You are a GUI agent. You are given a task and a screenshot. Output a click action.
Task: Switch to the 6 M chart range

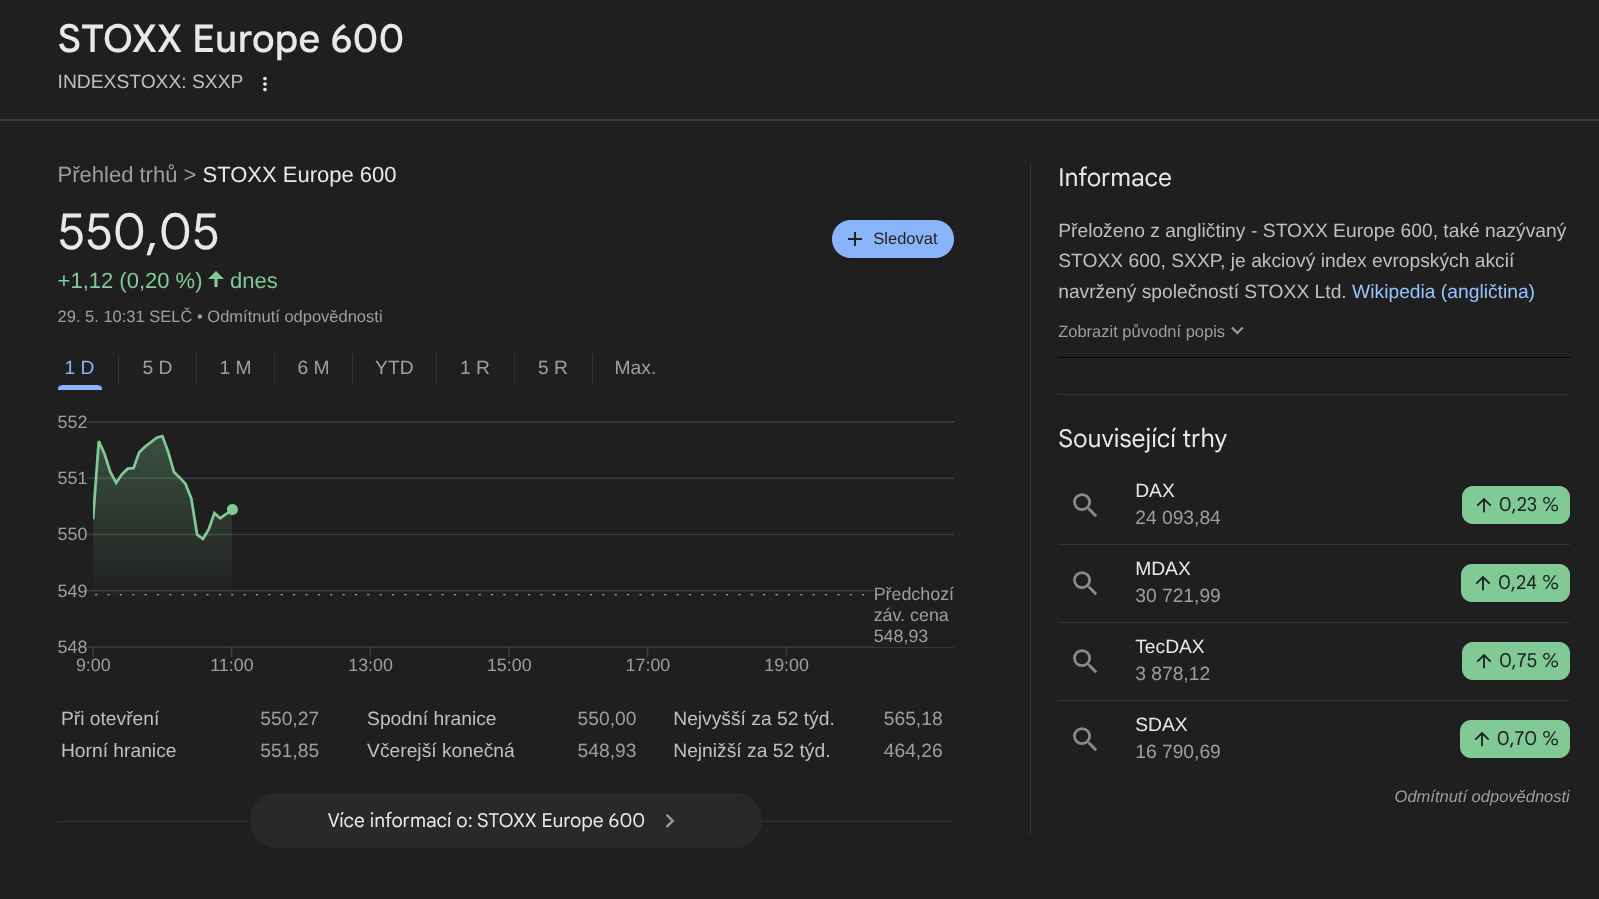coord(313,368)
